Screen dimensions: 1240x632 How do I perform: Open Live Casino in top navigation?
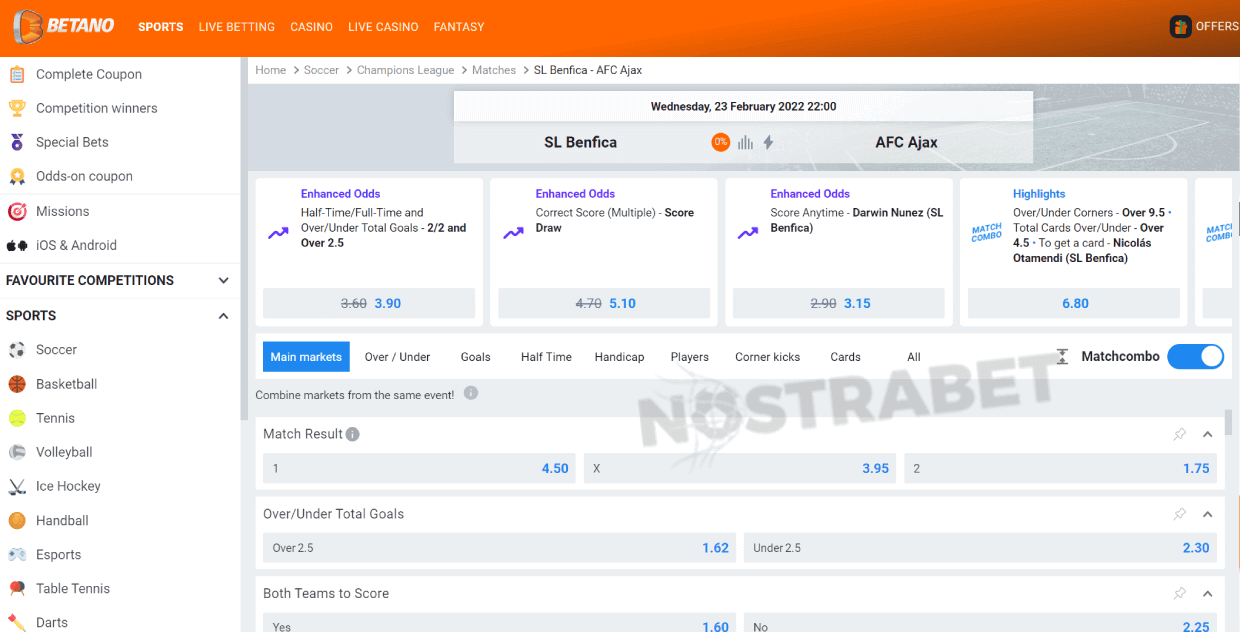[383, 27]
